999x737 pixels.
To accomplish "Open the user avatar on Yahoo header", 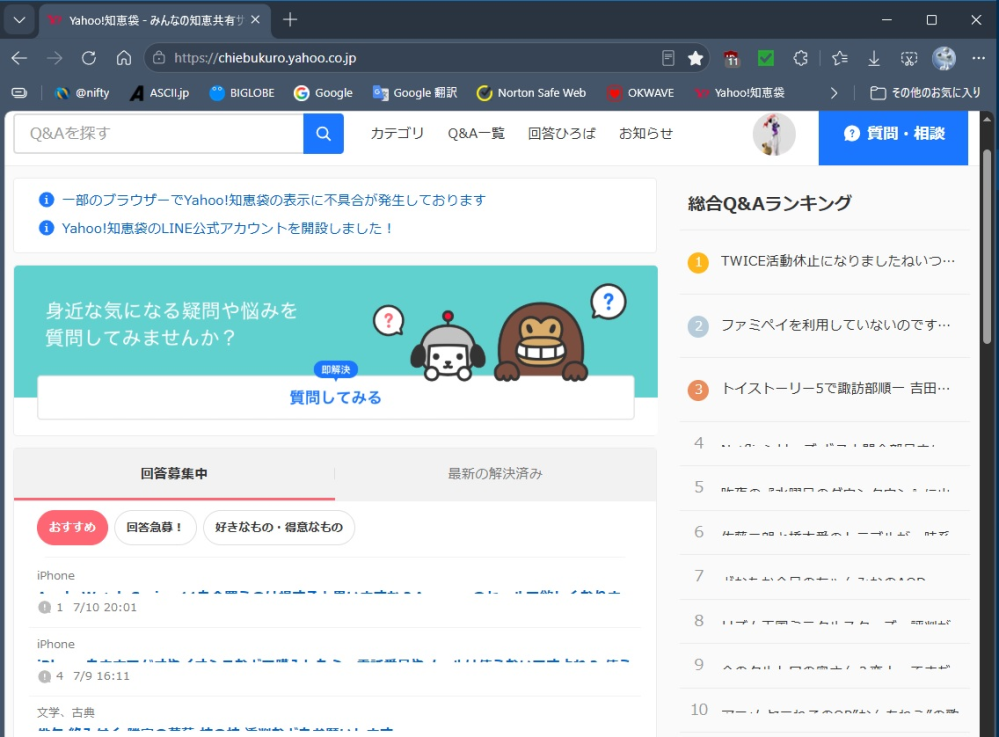I will [773, 134].
